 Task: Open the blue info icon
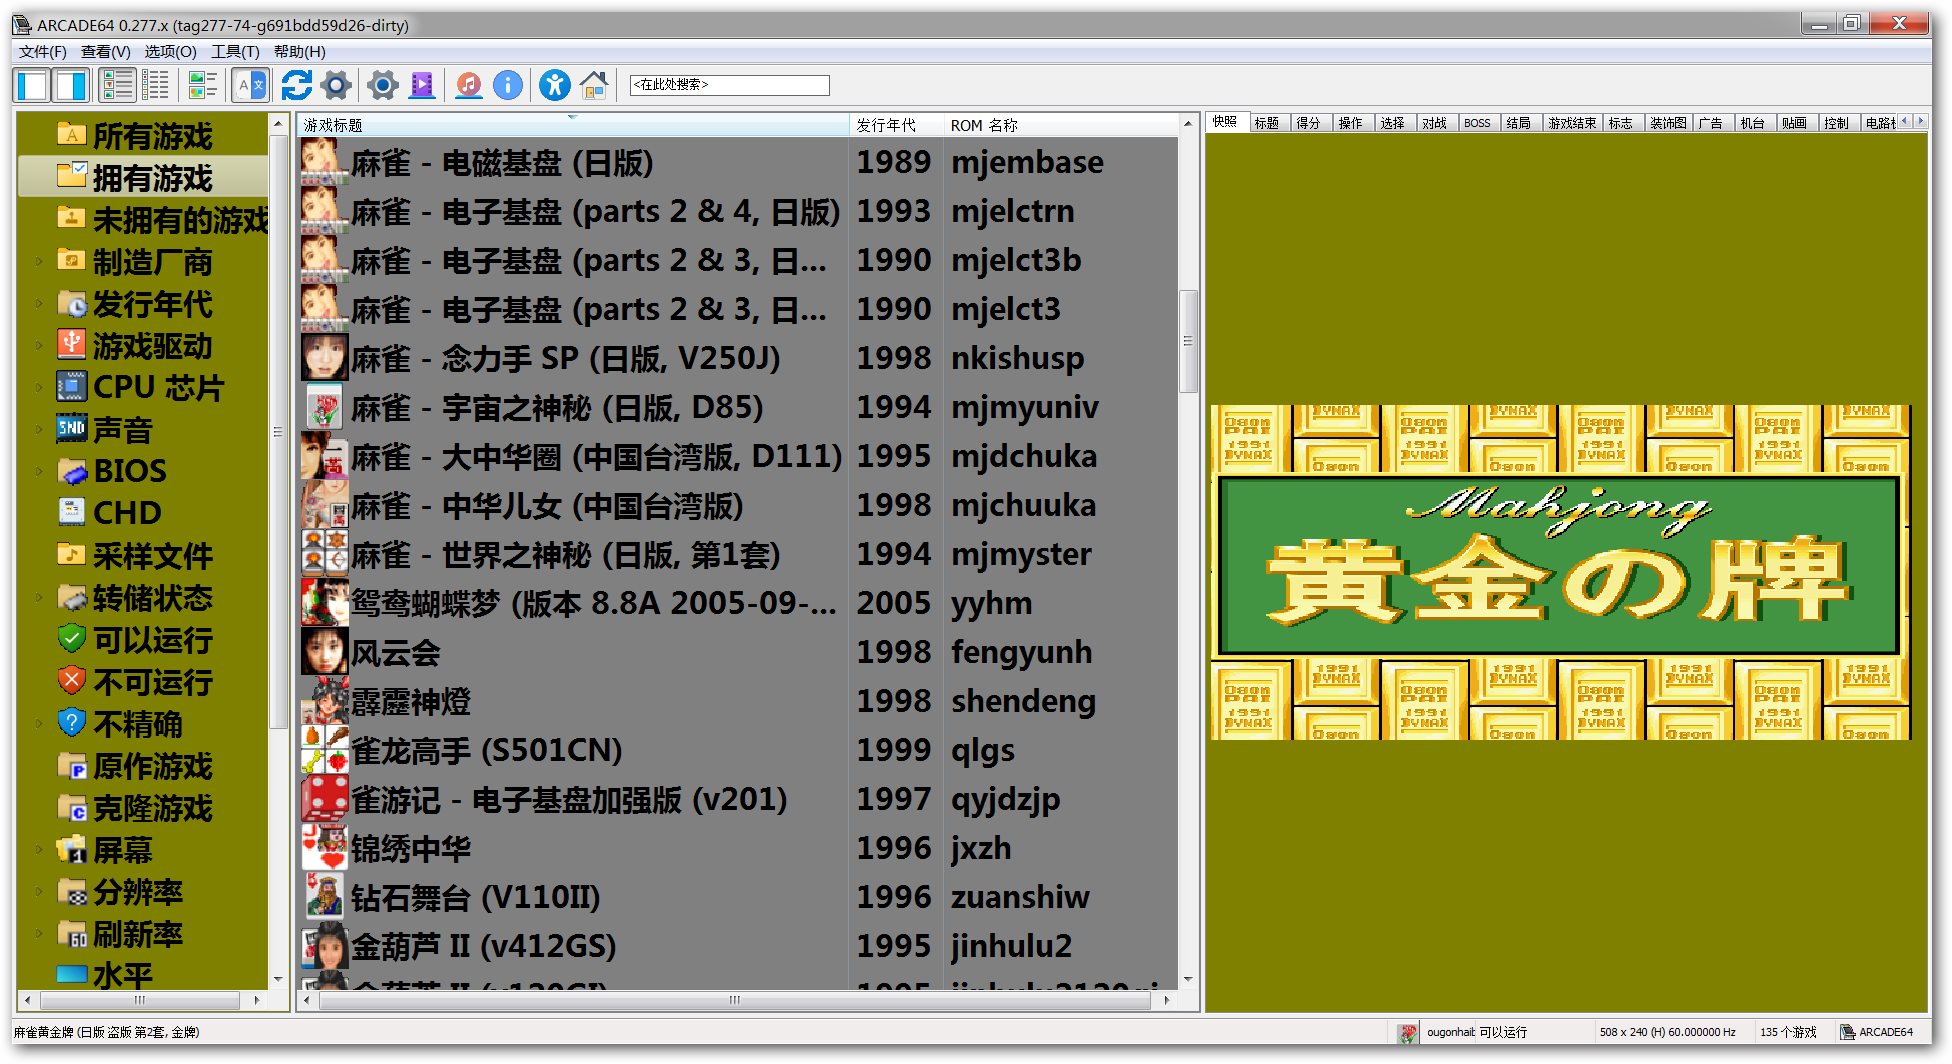[x=508, y=86]
